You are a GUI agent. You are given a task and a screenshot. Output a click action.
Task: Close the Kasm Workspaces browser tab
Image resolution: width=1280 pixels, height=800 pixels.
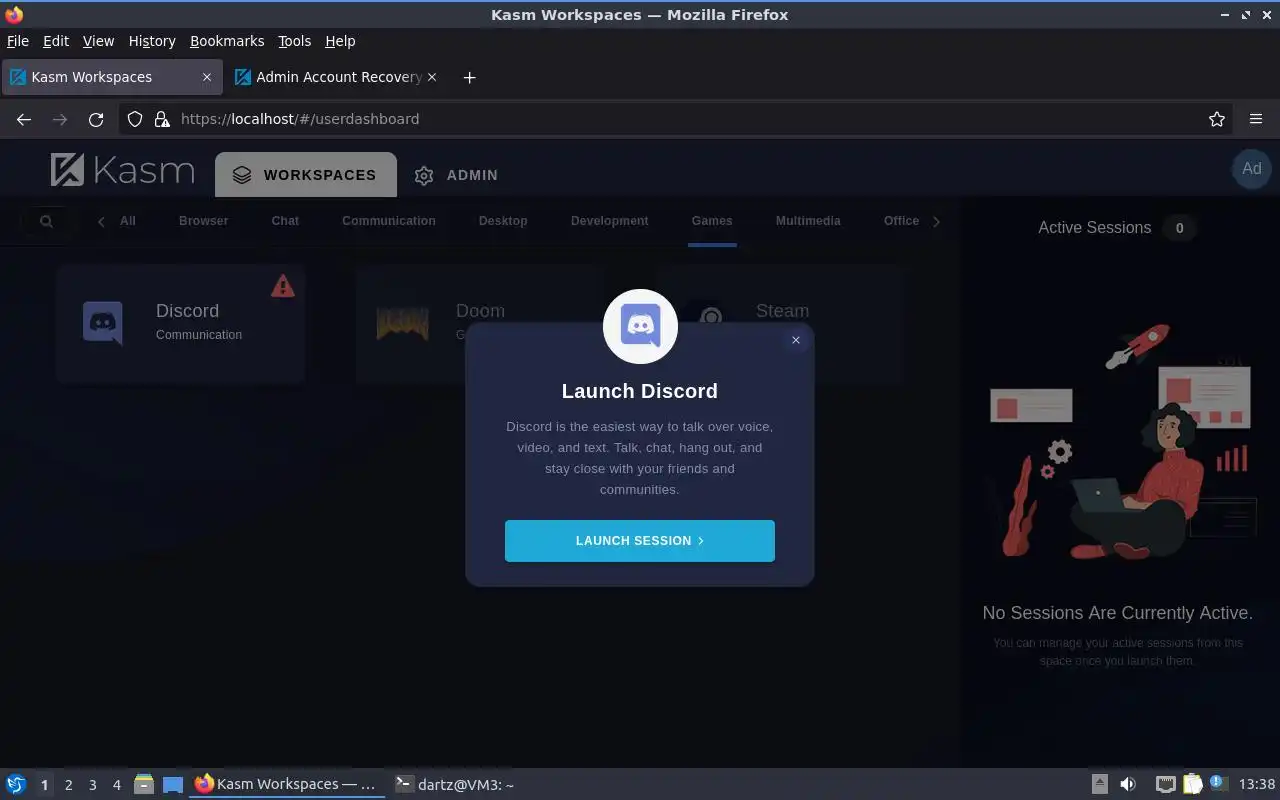[207, 77]
